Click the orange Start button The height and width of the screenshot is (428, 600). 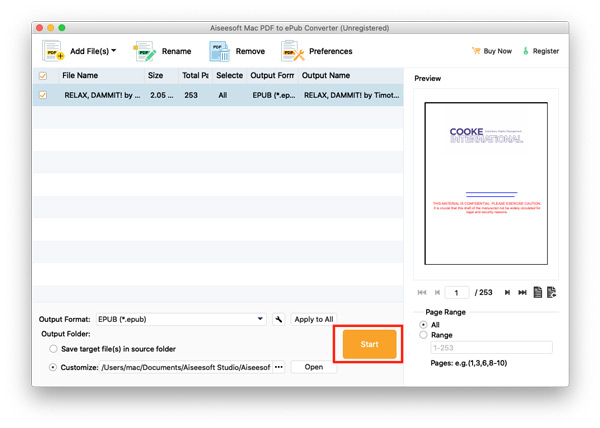tap(369, 344)
